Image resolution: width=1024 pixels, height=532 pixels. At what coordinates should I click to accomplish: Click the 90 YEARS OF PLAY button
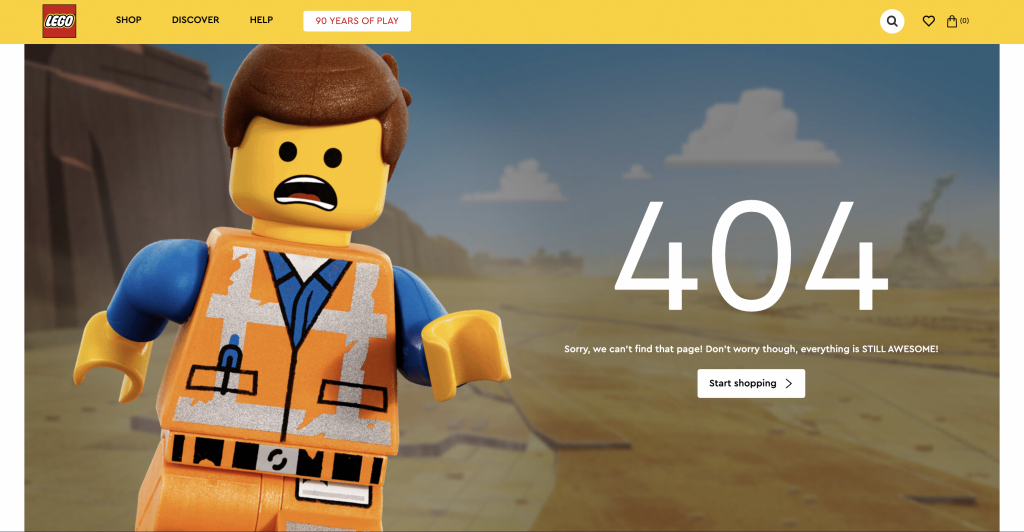coord(357,21)
